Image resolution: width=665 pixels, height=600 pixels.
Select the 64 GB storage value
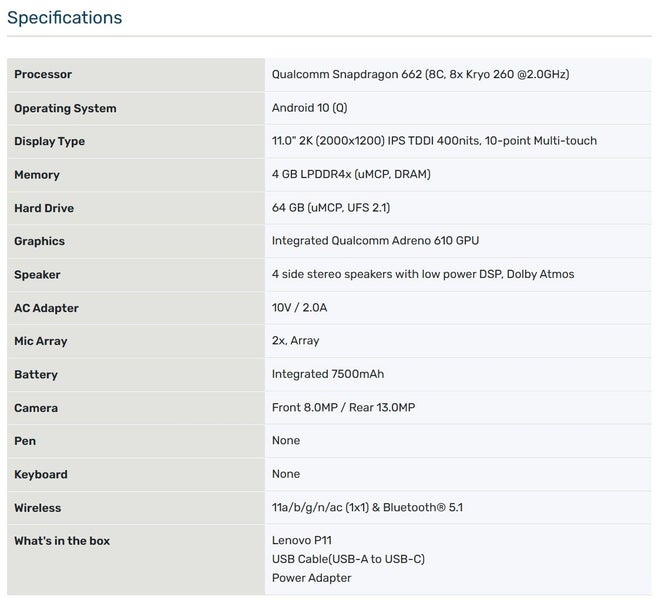[x=331, y=208]
